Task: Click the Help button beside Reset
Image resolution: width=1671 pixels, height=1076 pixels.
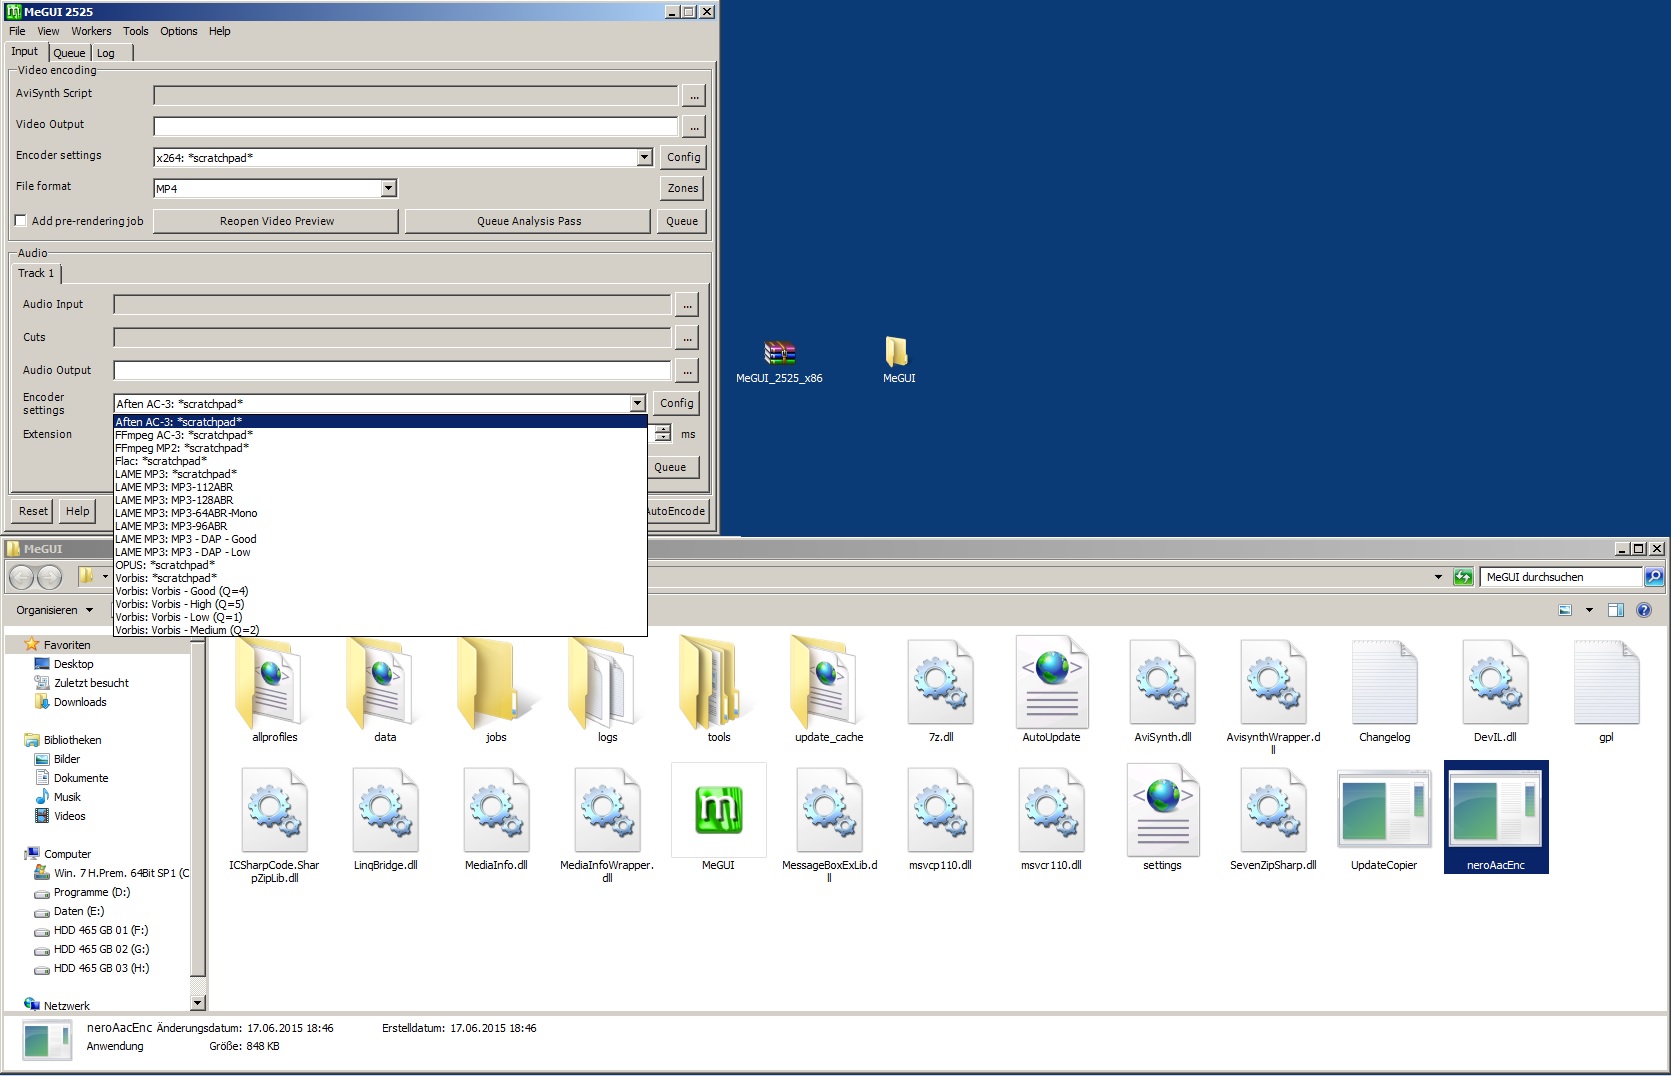Action: pos(77,511)
